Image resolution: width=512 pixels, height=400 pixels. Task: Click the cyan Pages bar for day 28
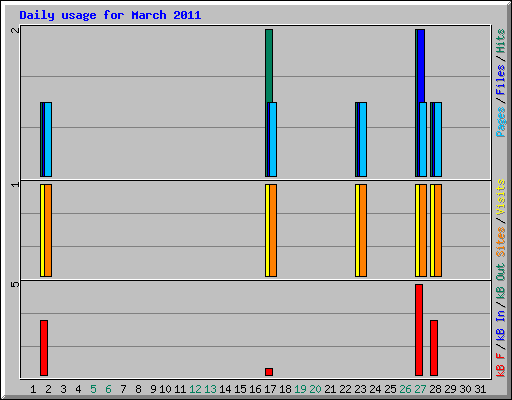coord(438,139)
